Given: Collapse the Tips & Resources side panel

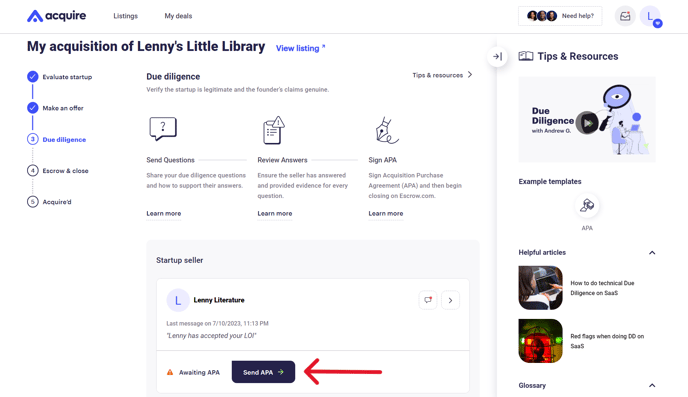Looking at the screenshot, I should [497, 57].
